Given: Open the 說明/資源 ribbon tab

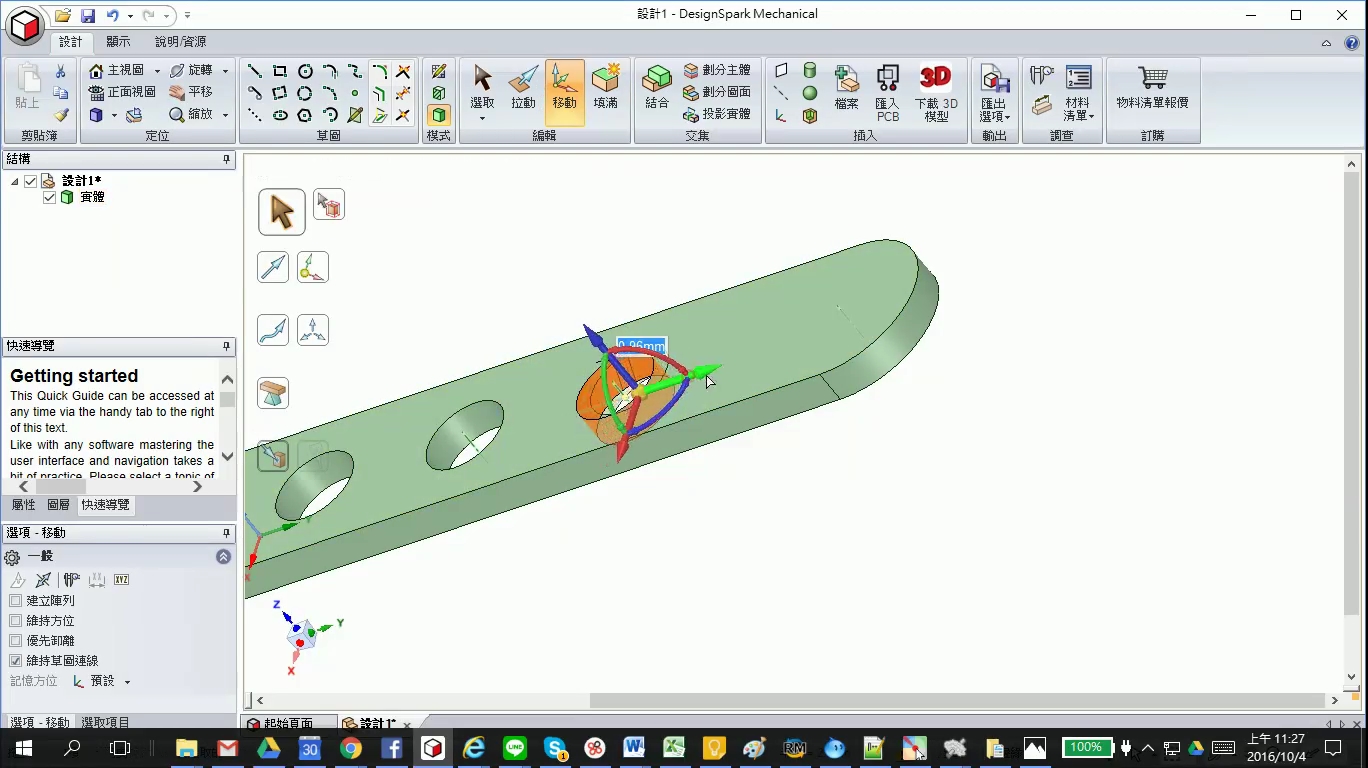Looking at the screenshot, I should click(x=181, y=42).
